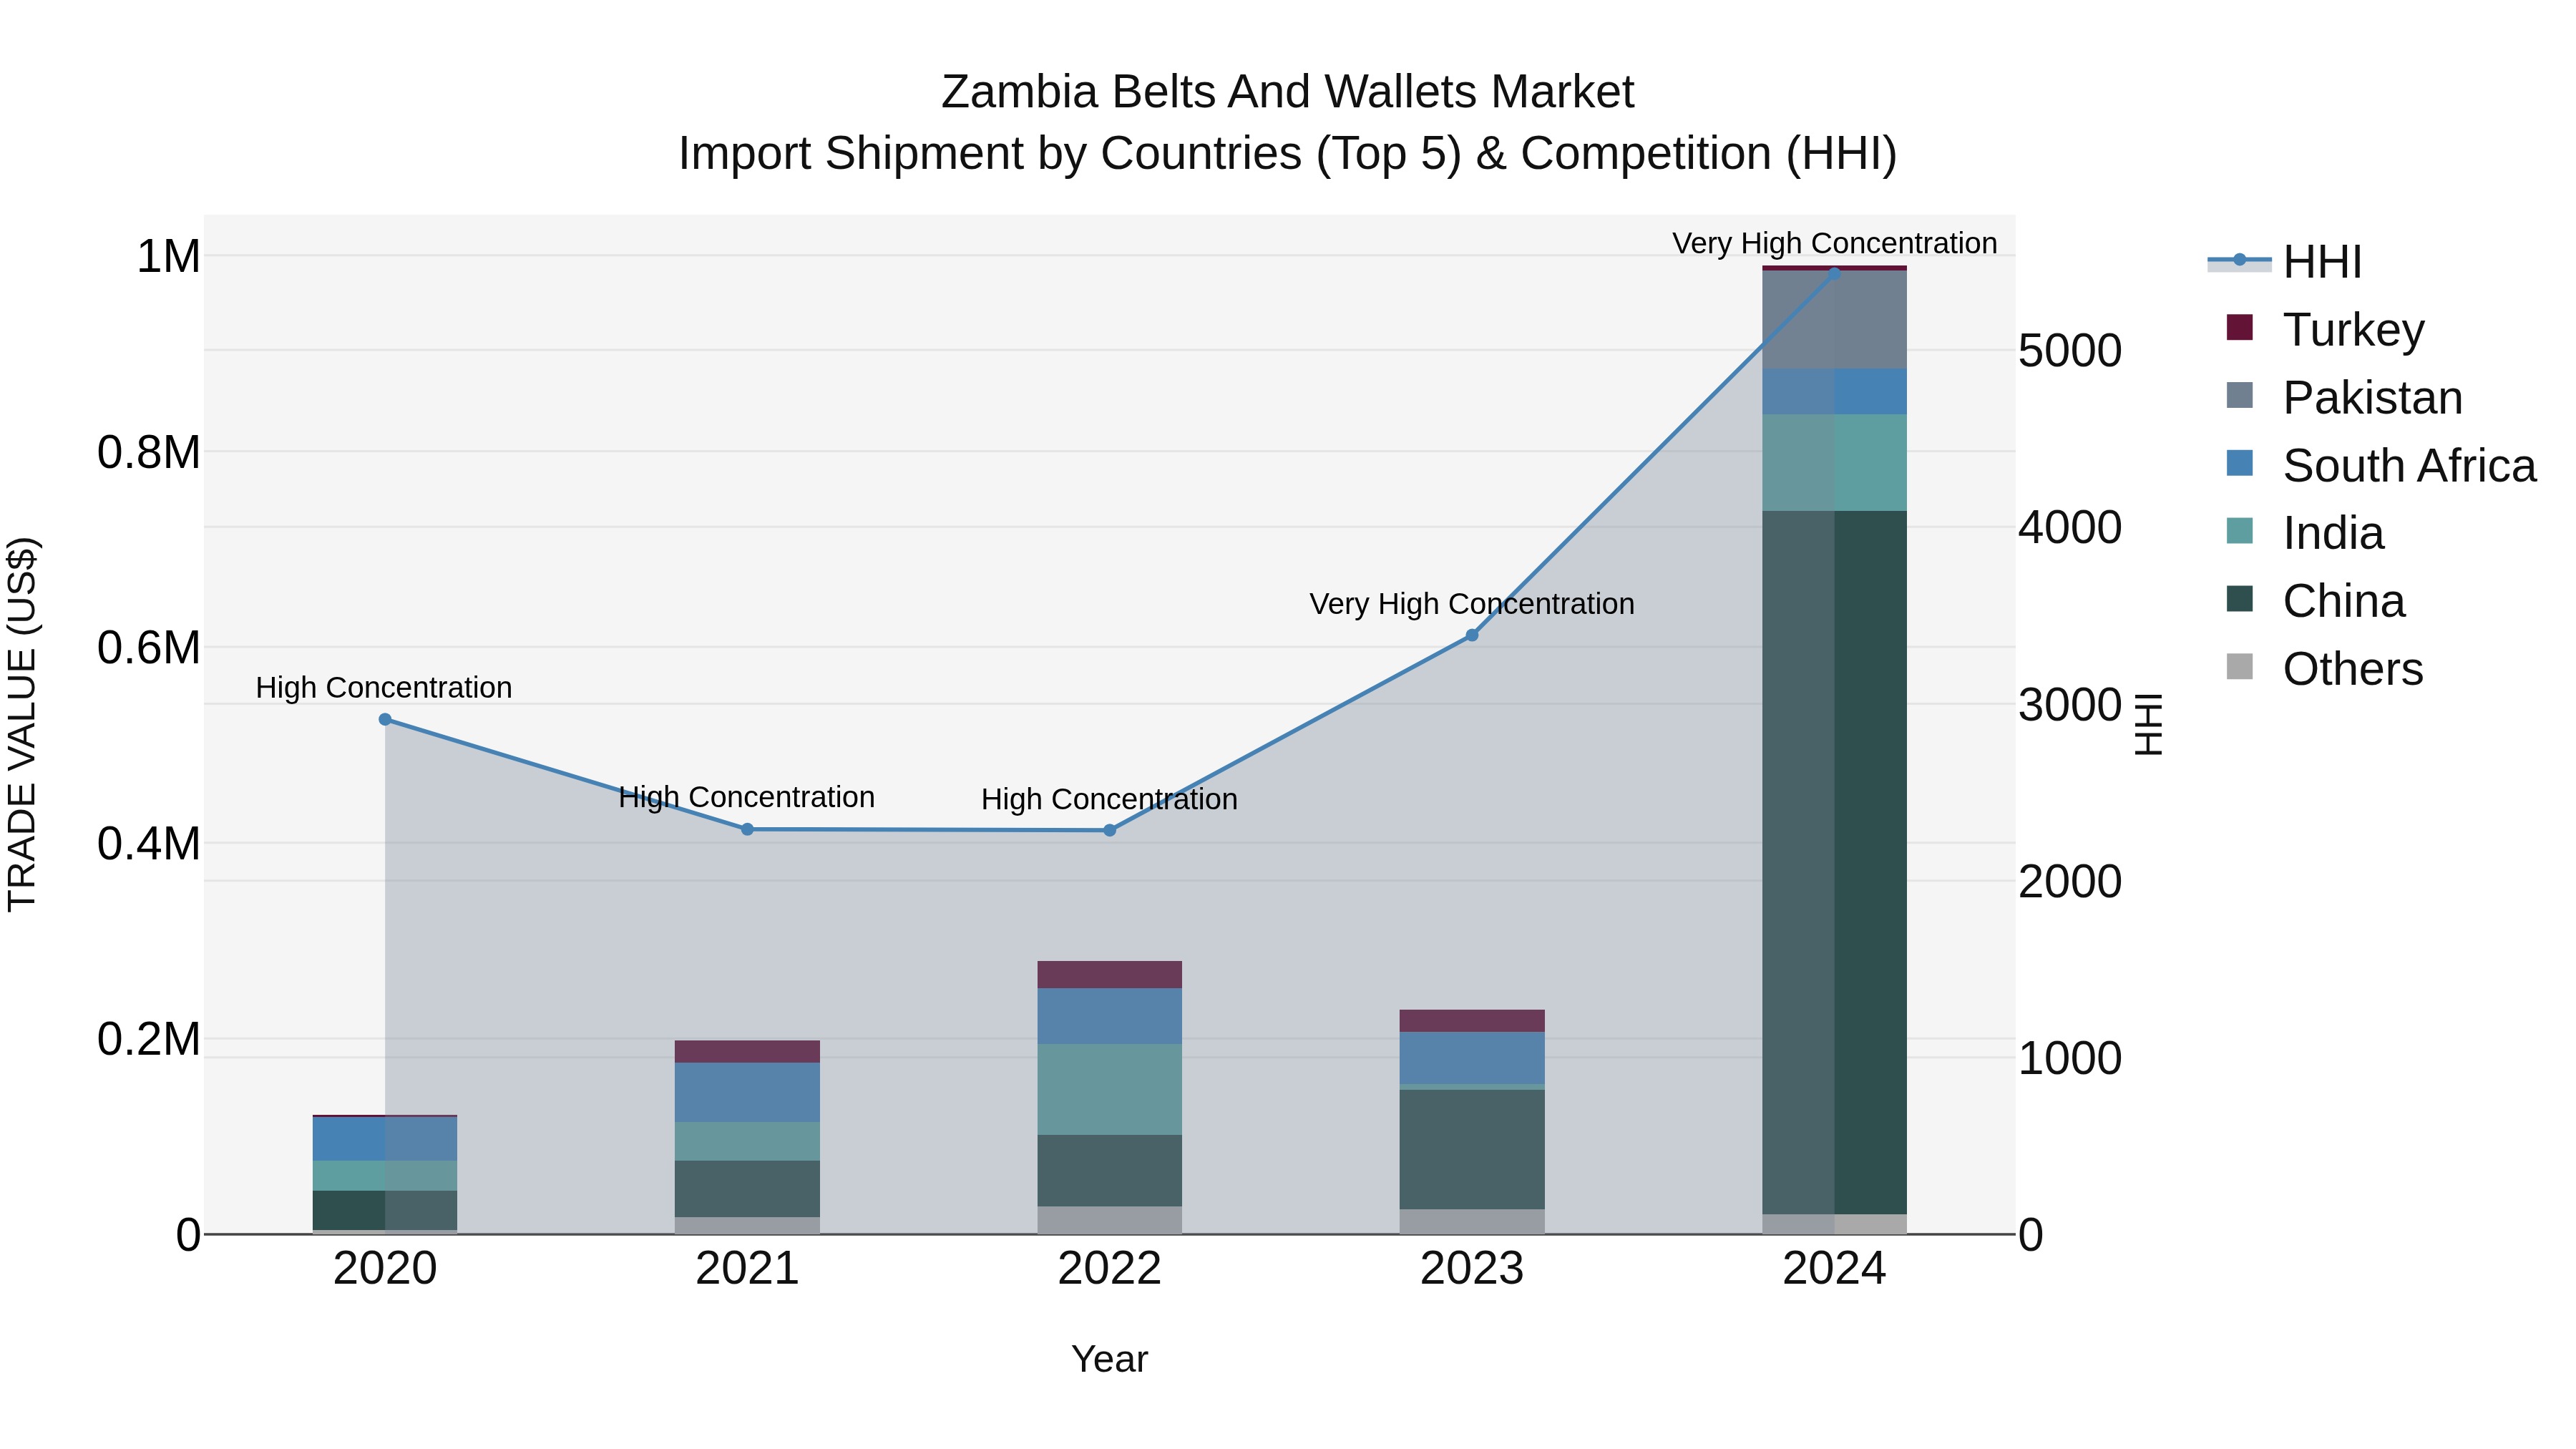Click the Pakistan segment of the 2024 bar
2576x1449 pixels.
1834,320
